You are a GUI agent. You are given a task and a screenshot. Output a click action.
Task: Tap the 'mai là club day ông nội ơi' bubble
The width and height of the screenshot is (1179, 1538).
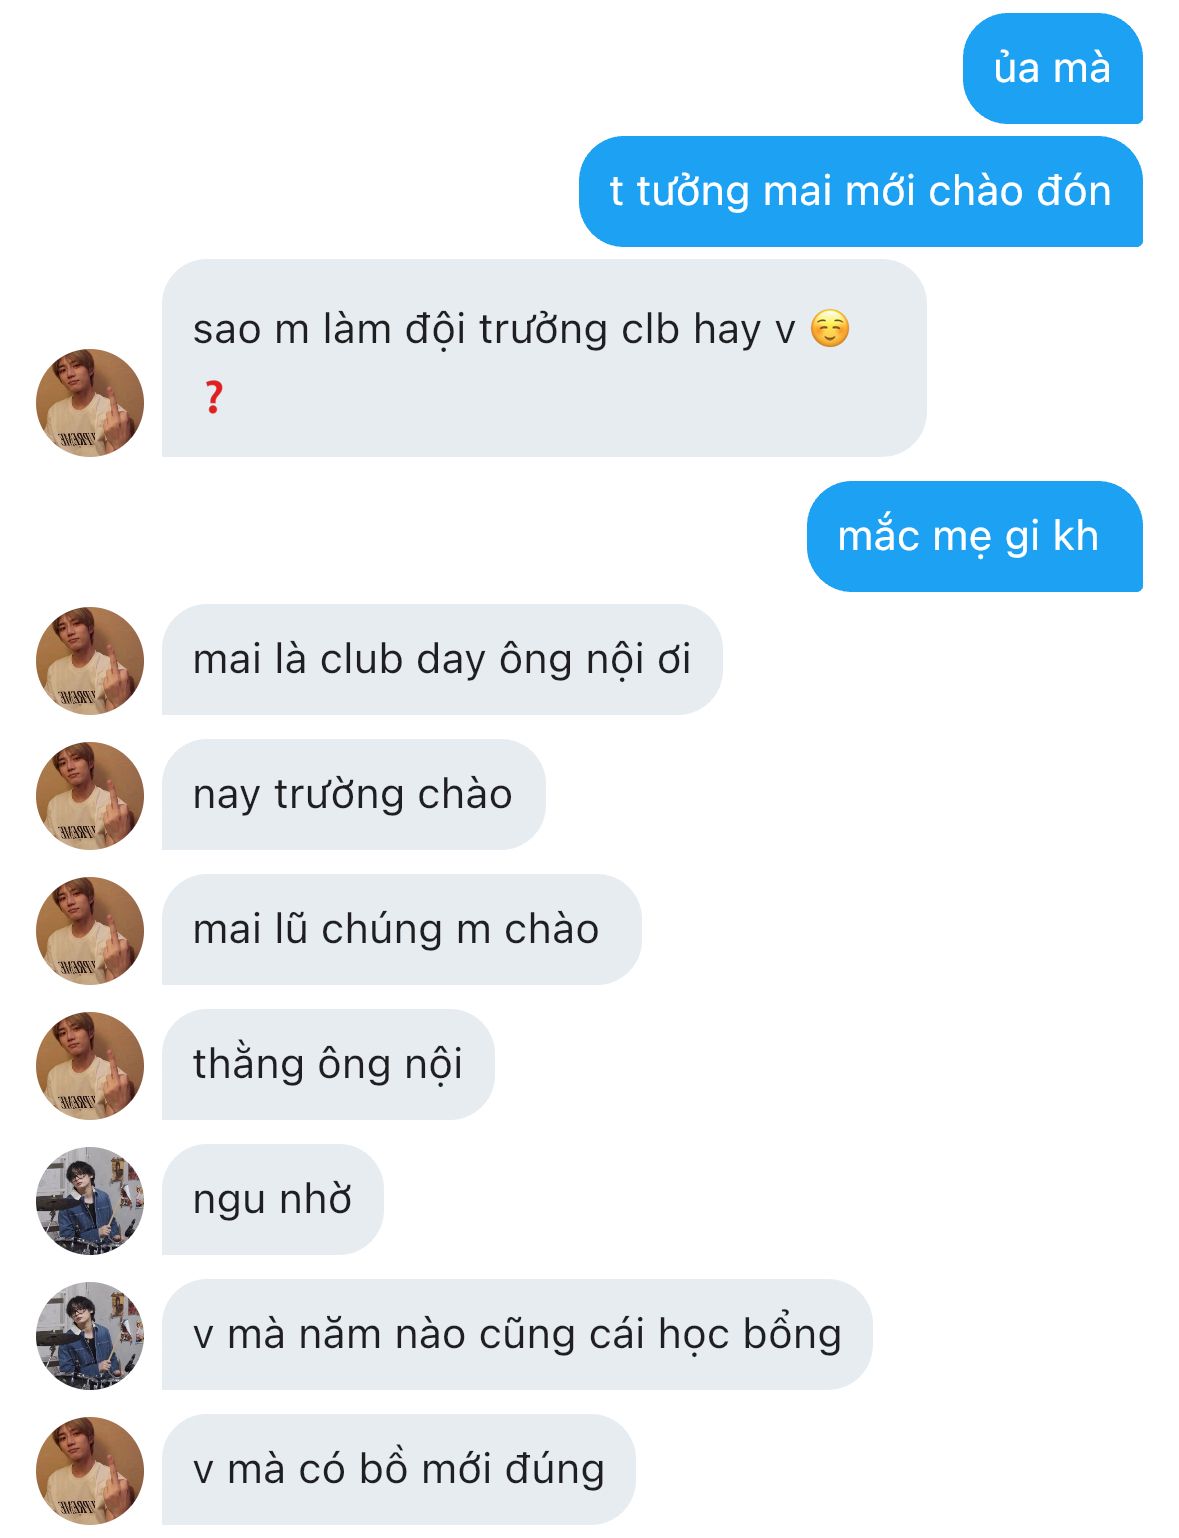442,660
